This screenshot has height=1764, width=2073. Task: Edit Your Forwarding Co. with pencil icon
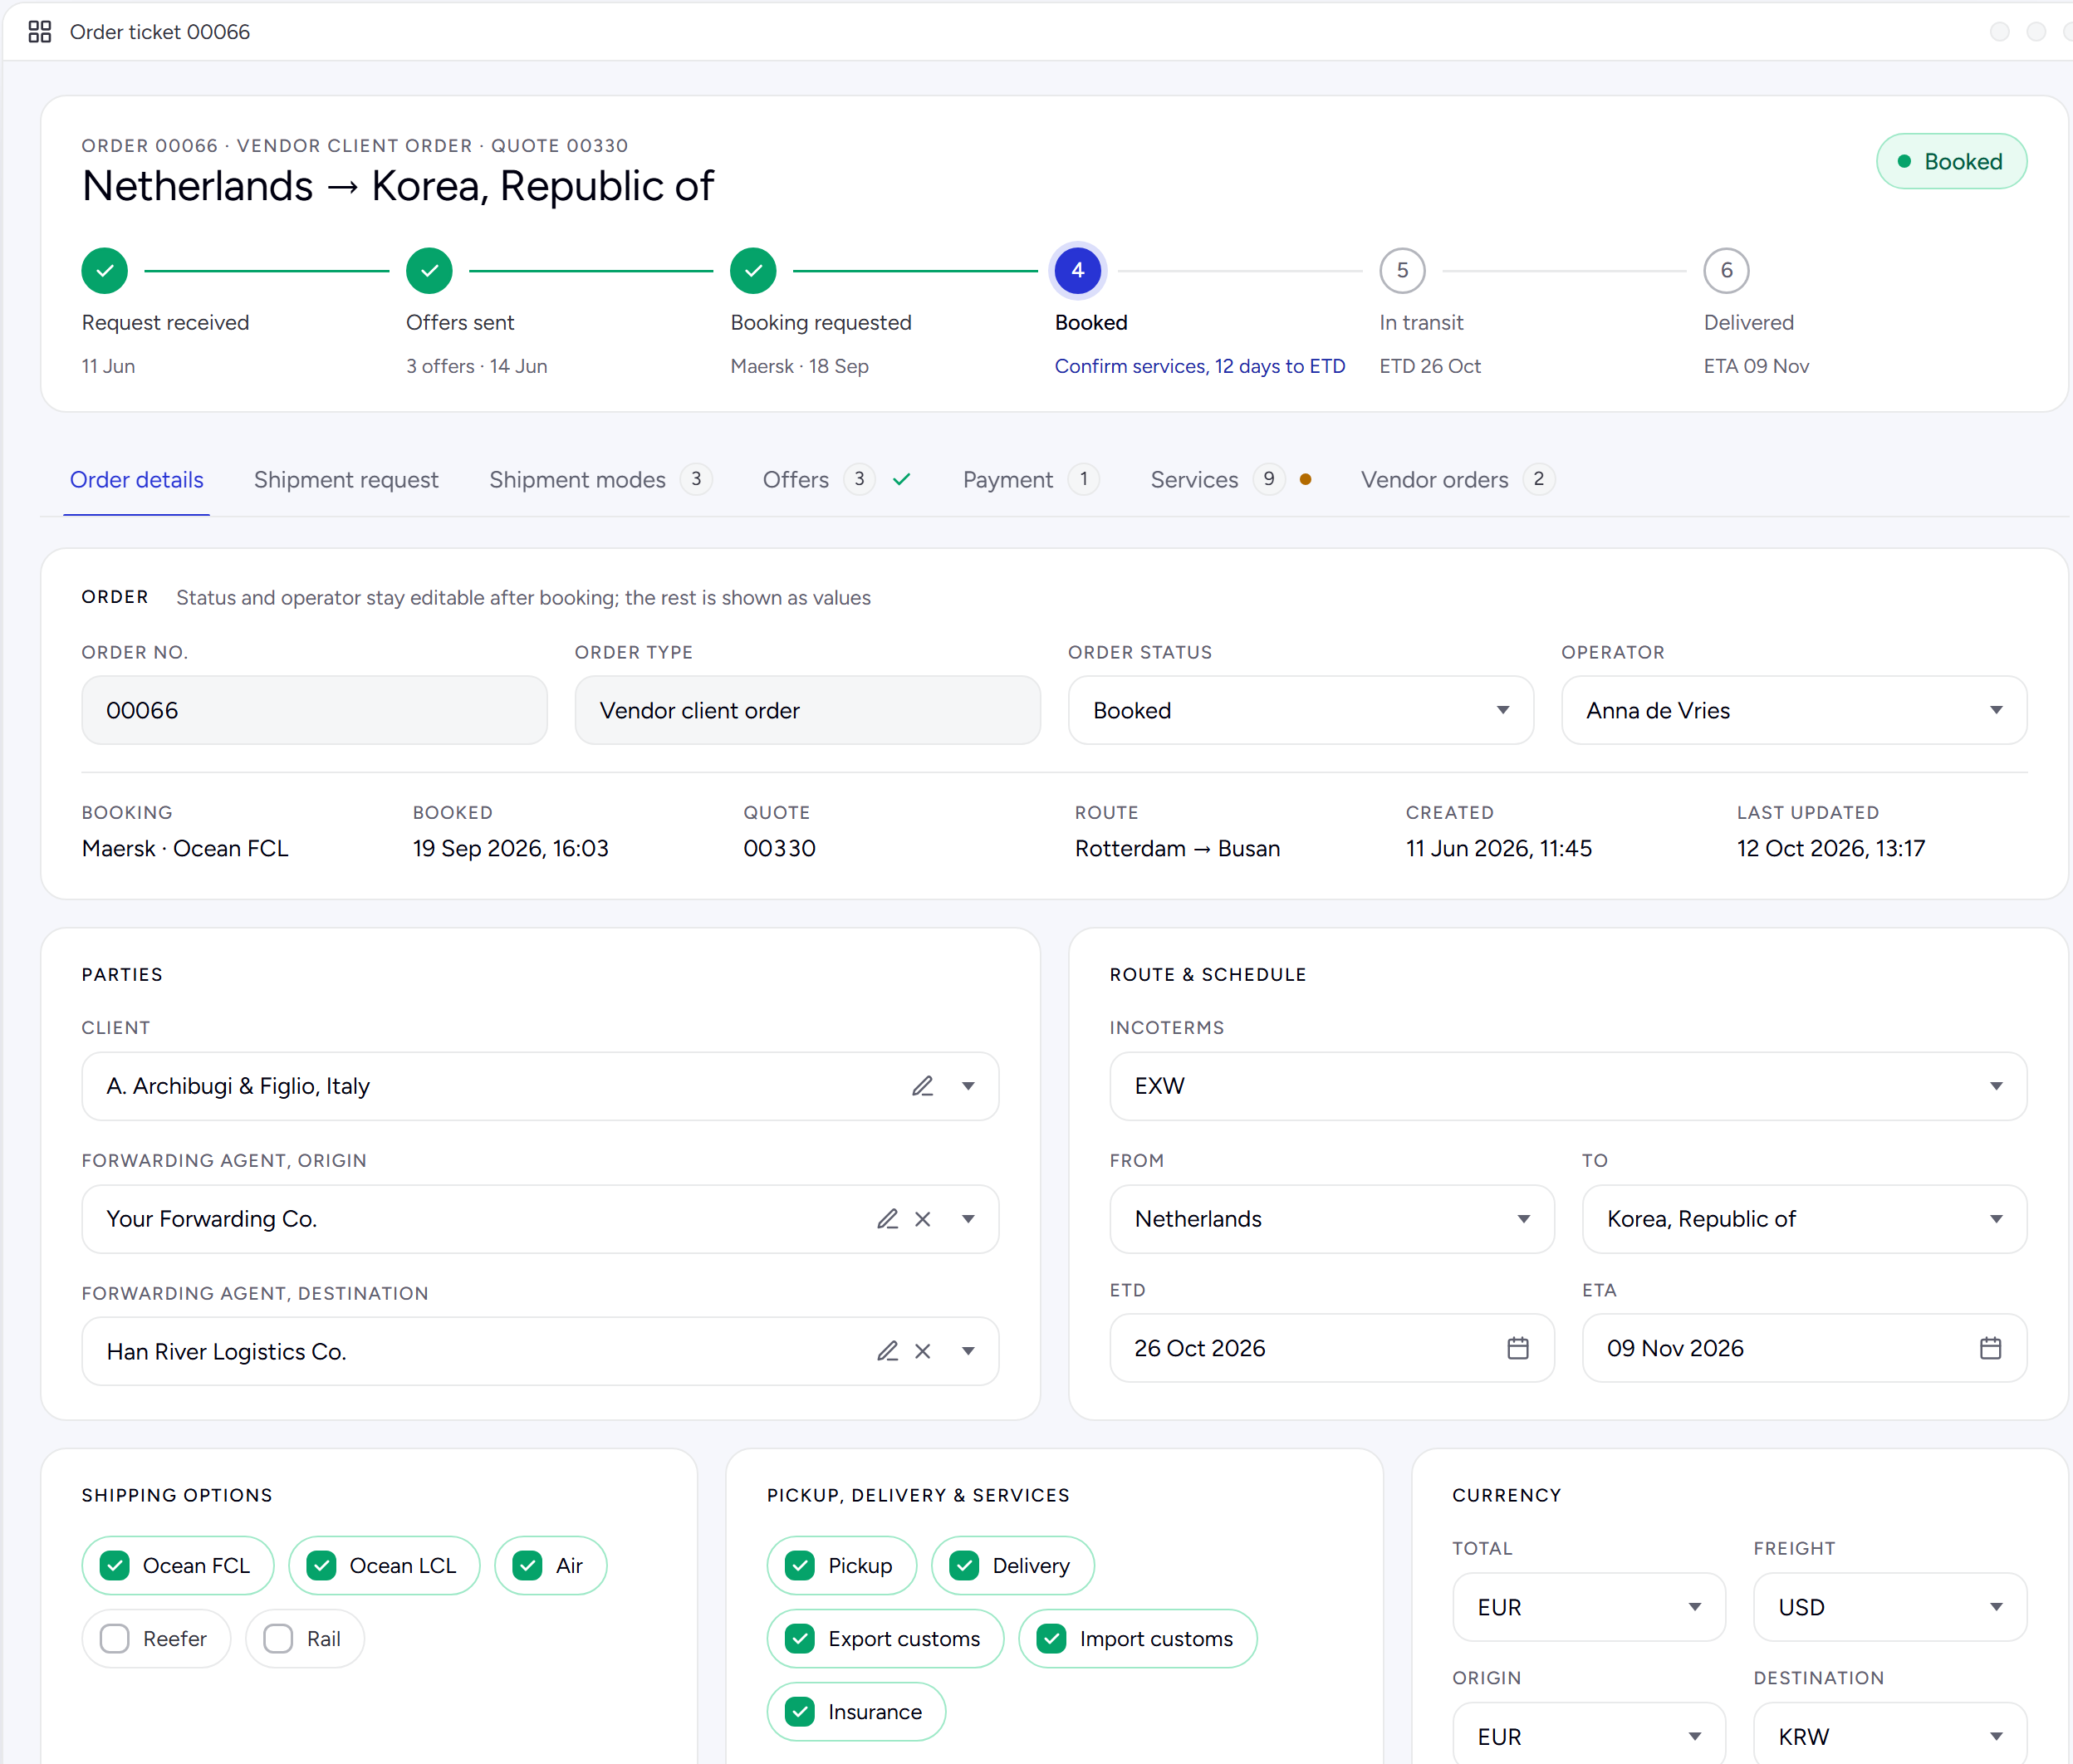point(887,1219)
